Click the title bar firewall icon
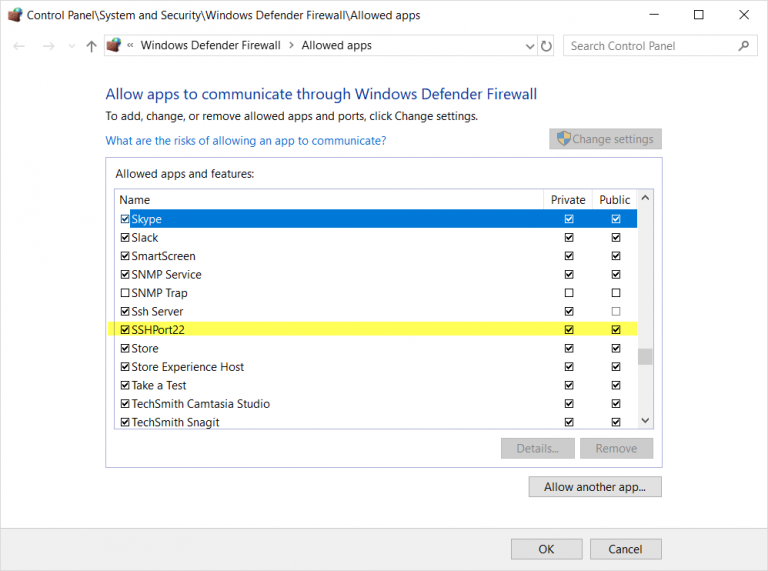The height and width of the screenshot is (571, 768). [x=15, y=15]
